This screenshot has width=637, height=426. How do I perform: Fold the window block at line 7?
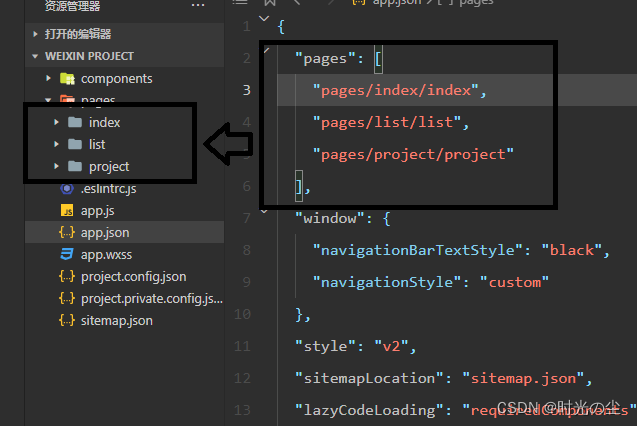pyautogui.click(x=264, y=212)
